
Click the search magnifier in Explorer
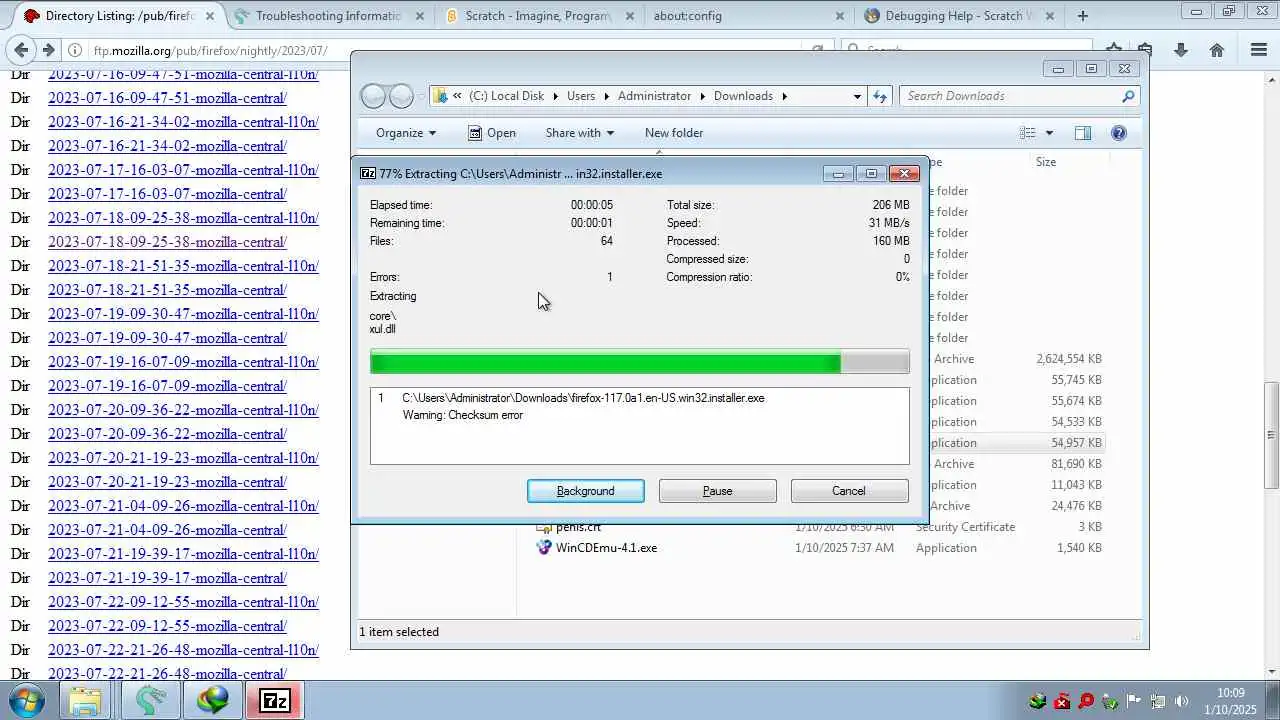tap(1128, 96)
